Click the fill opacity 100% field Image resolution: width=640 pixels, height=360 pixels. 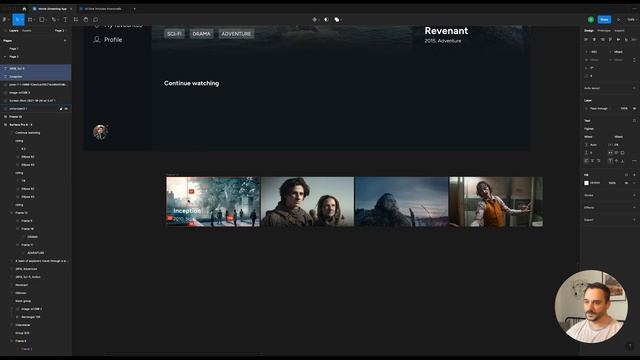612,183
